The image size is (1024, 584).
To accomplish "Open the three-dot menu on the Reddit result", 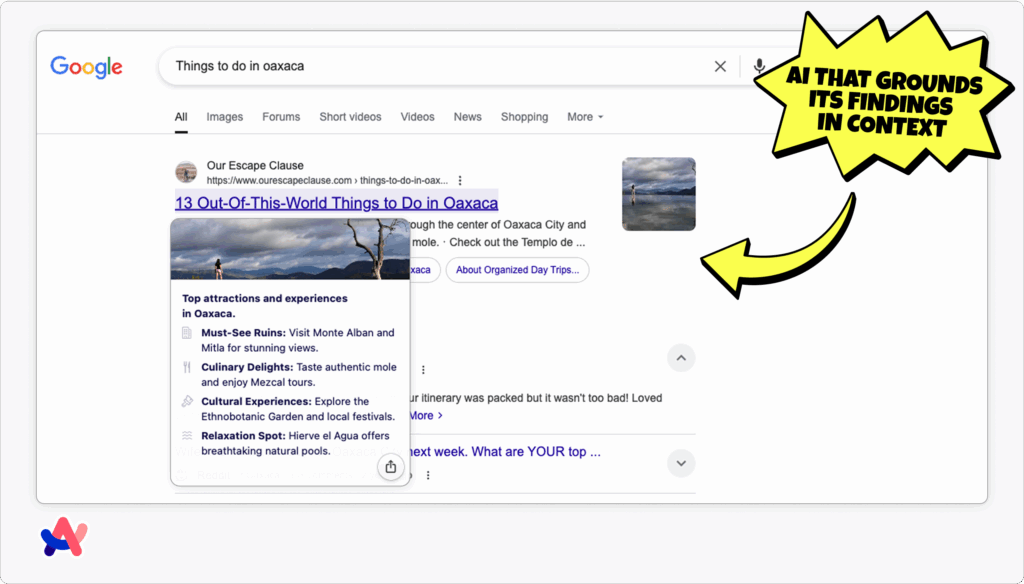I will point(428,476).
